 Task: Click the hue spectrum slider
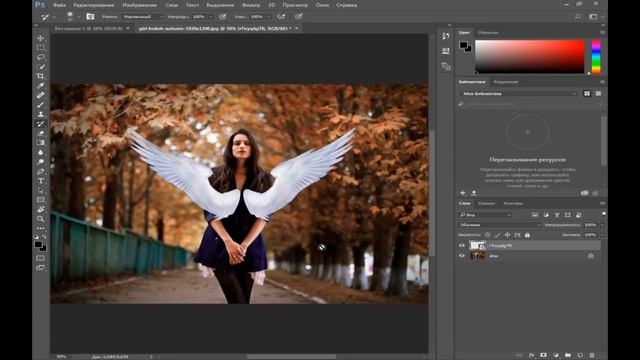click(596, 57)
